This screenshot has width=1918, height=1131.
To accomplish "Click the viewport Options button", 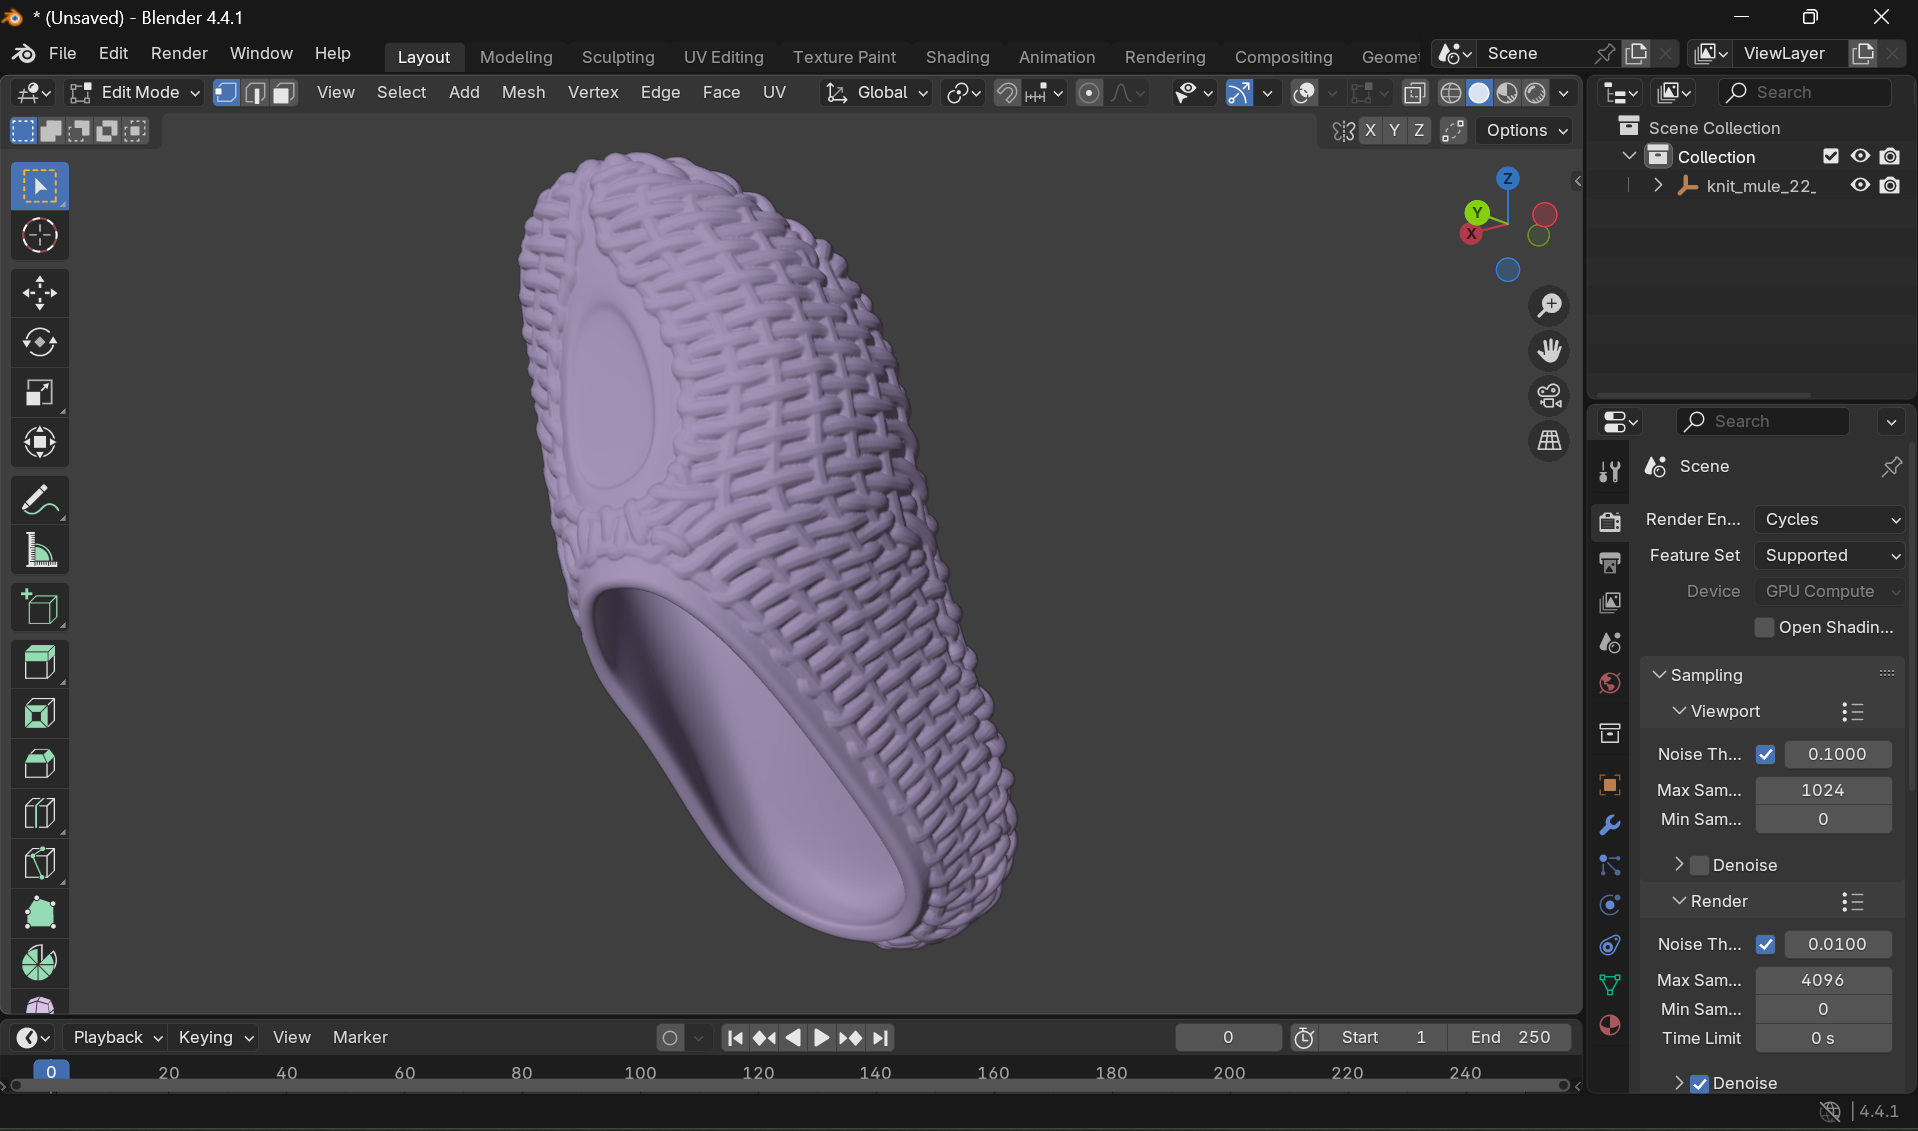I will tap(1526, 130).
